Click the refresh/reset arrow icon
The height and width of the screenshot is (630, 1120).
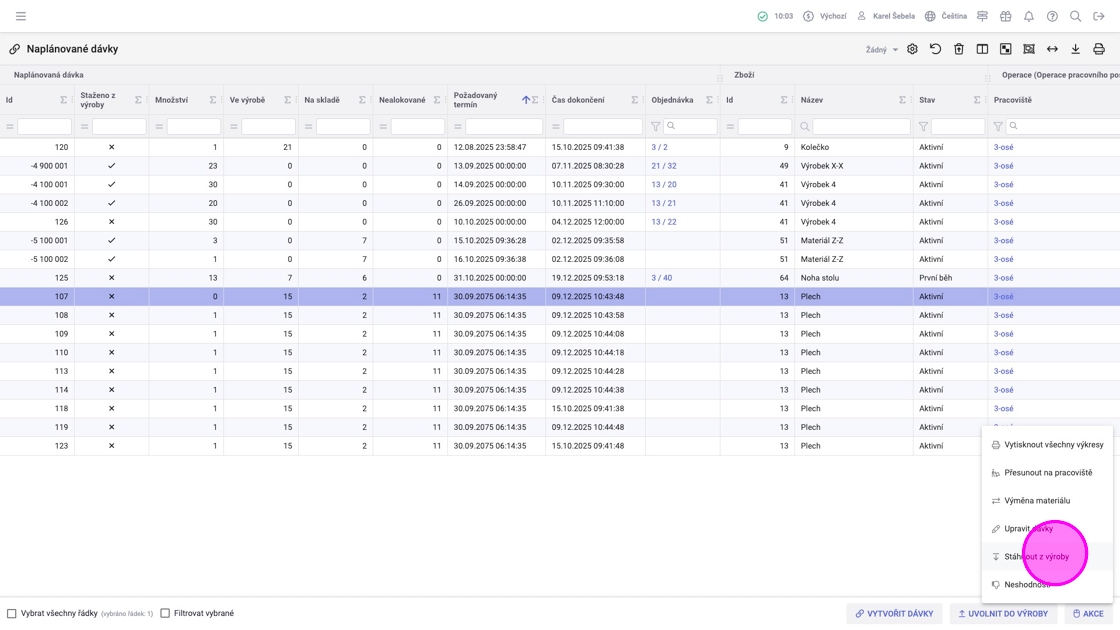coord(935,49)
